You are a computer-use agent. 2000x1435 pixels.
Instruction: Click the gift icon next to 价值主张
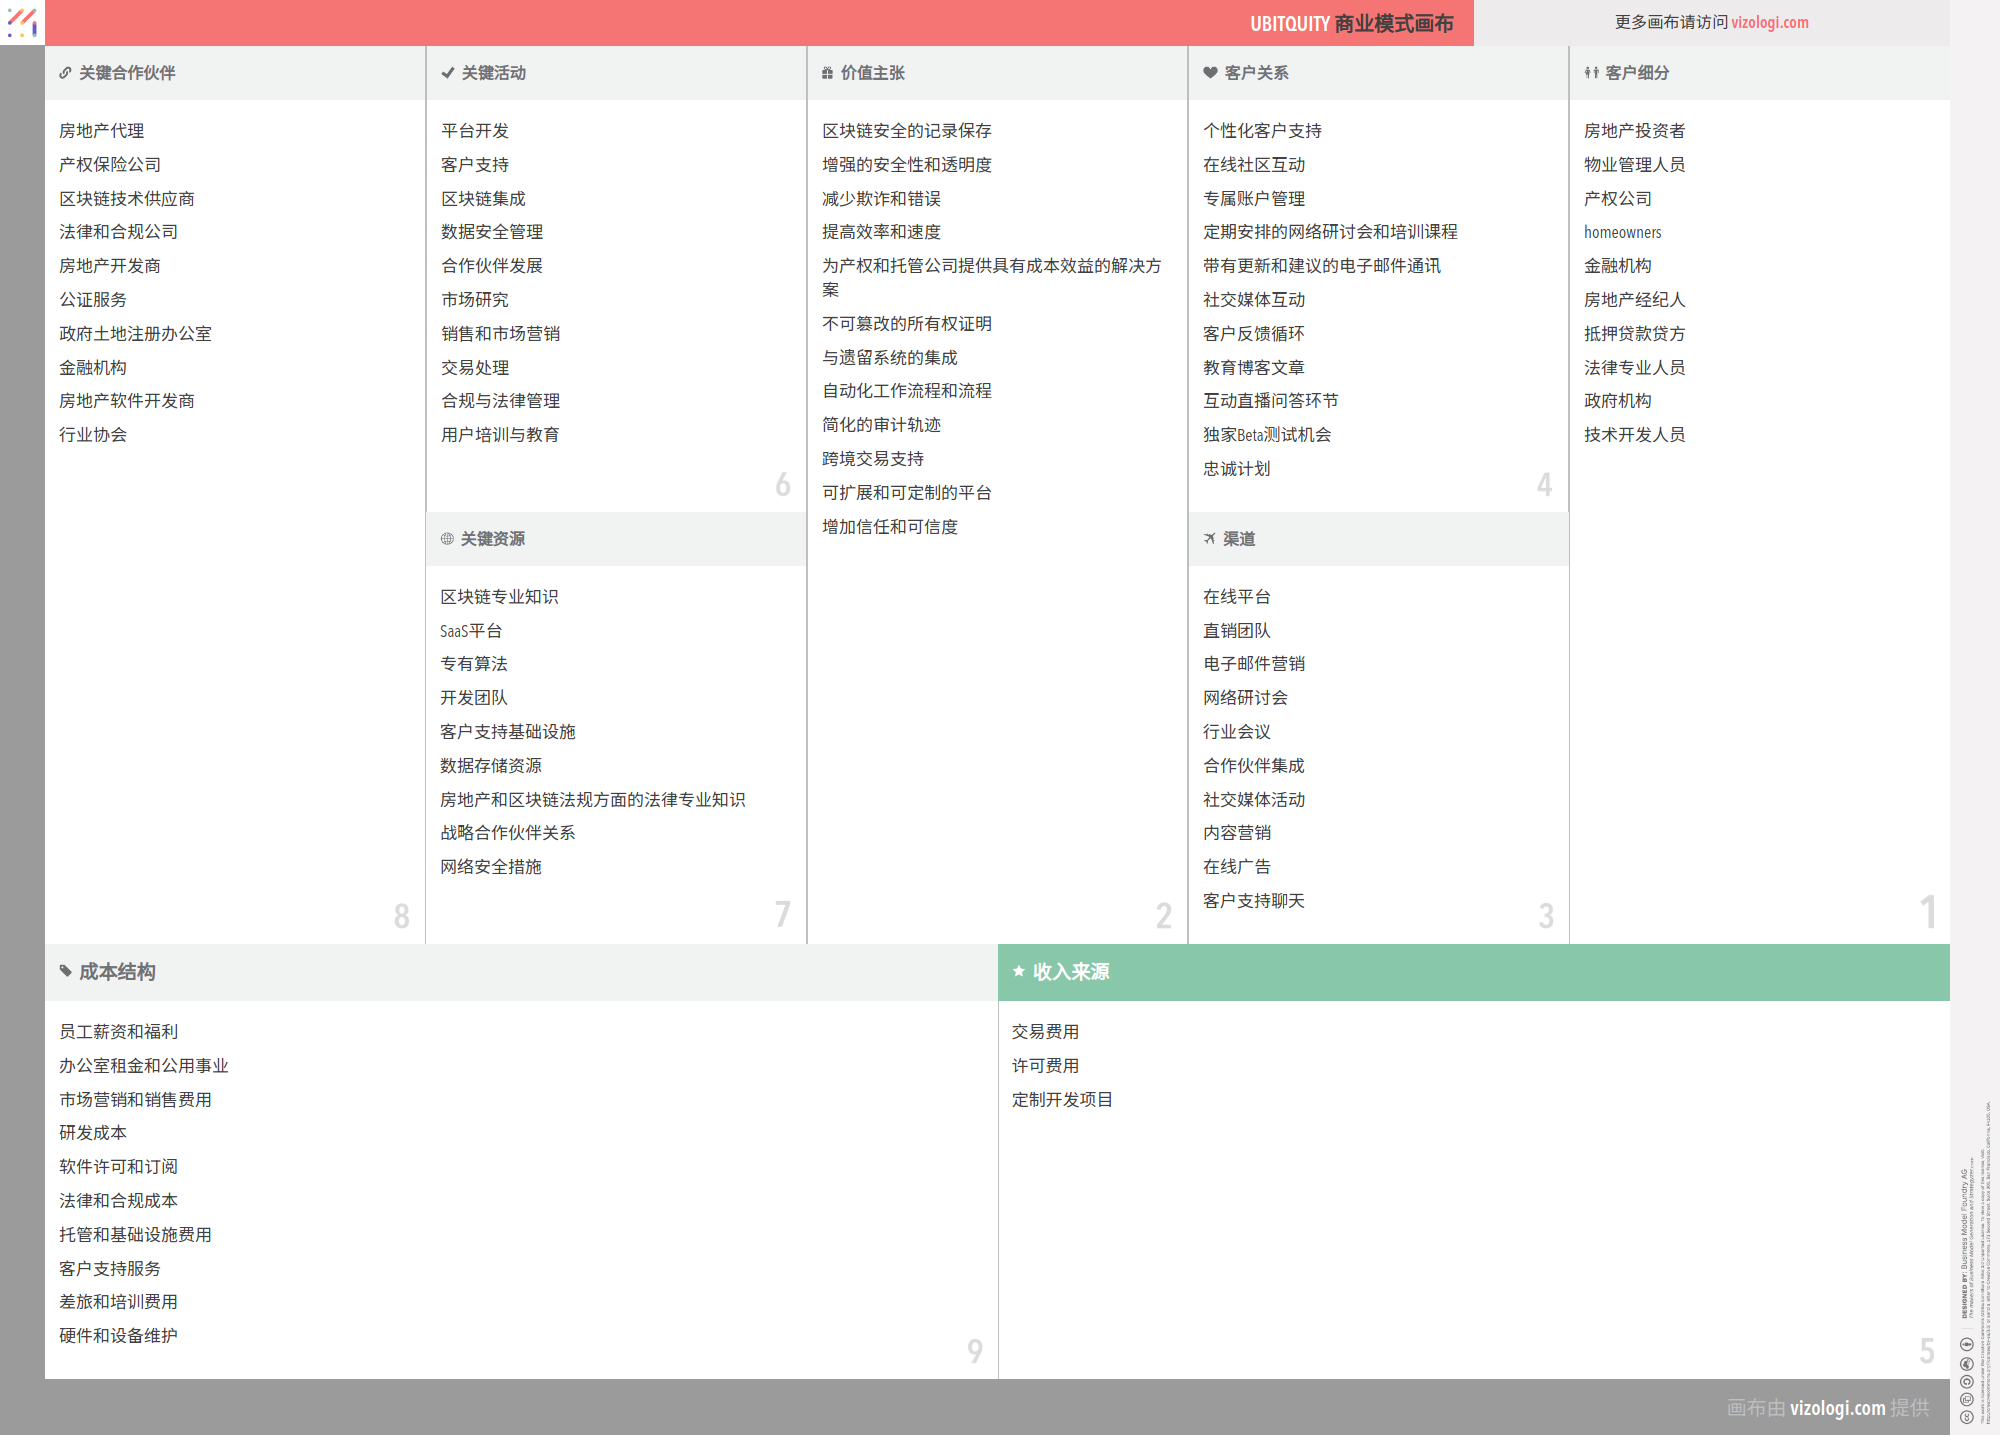[826, 72]
